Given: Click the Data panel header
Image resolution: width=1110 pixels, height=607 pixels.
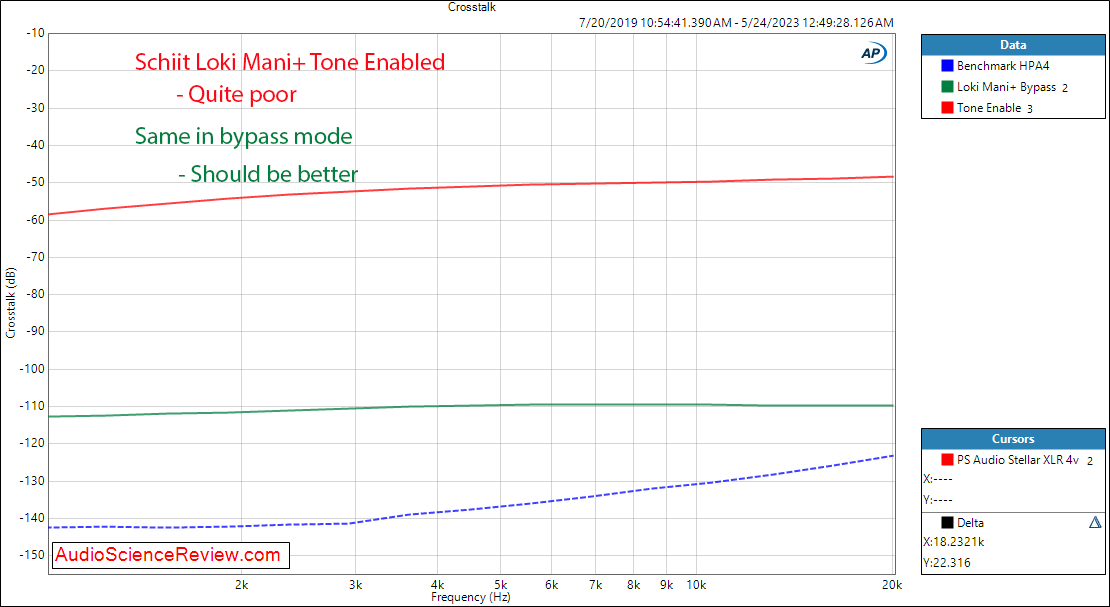Looking at the screenshot, I should (1013, 45).
